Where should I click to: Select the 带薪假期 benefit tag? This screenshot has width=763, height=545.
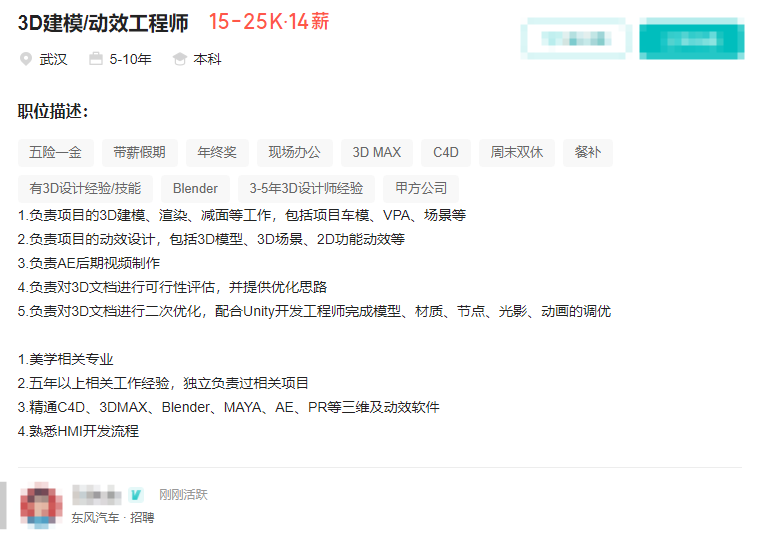point(140,152)
